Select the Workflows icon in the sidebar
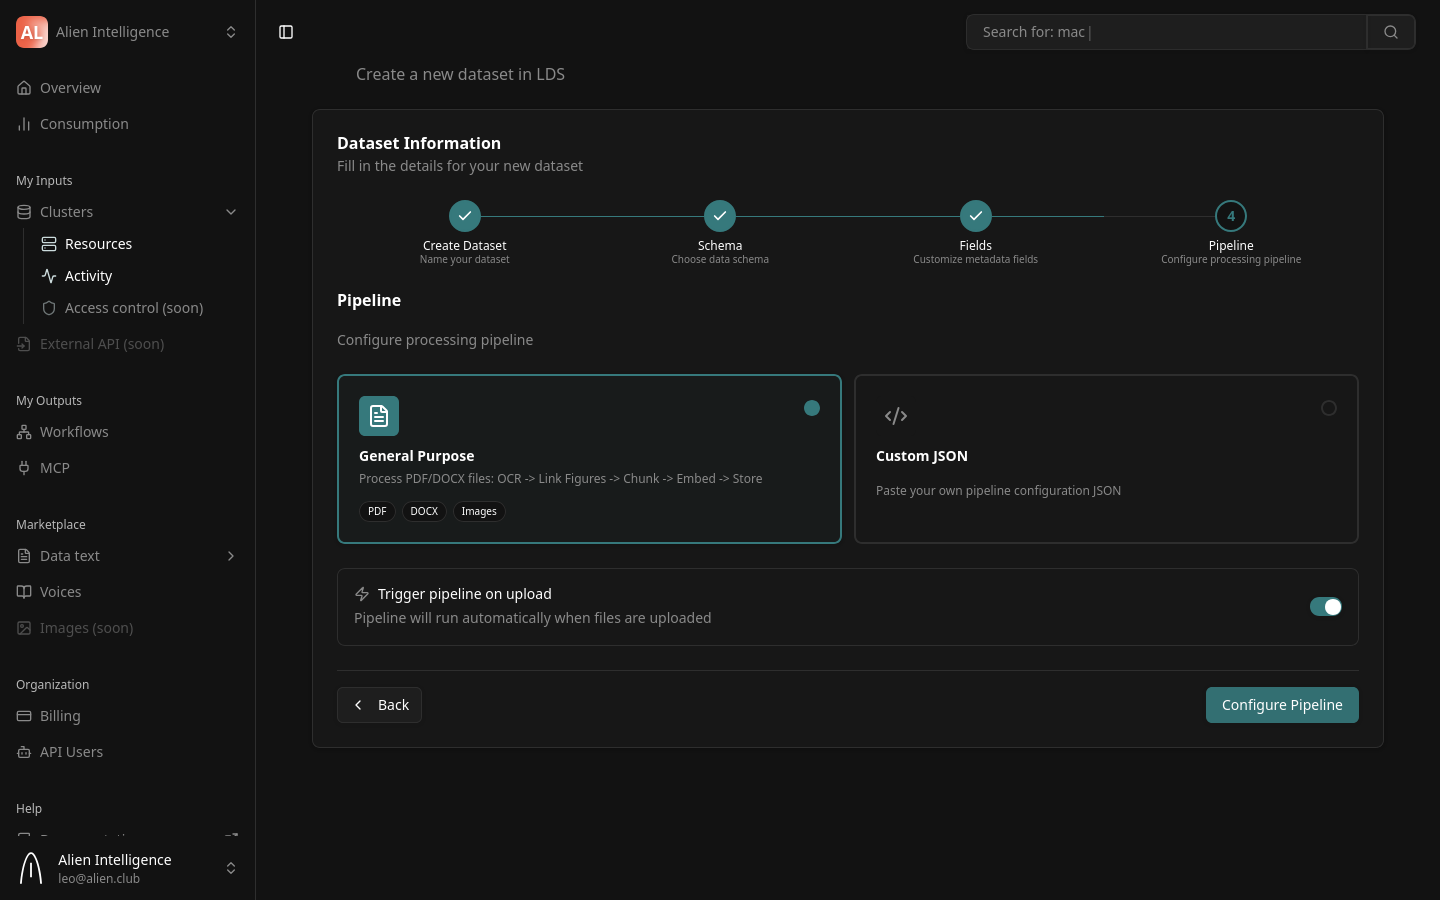Viewport: 1440px width, 900px height. coord(24,432)
